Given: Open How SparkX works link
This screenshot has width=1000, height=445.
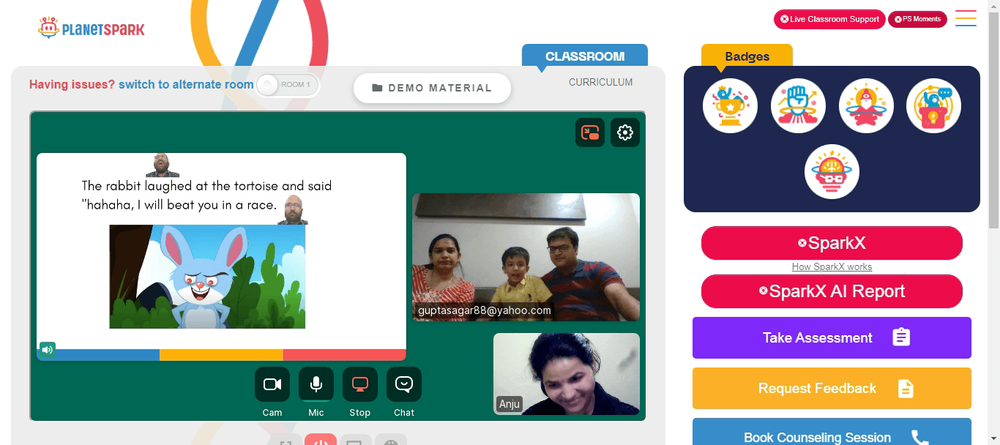Looking at the screenshot, I should 832,267.
